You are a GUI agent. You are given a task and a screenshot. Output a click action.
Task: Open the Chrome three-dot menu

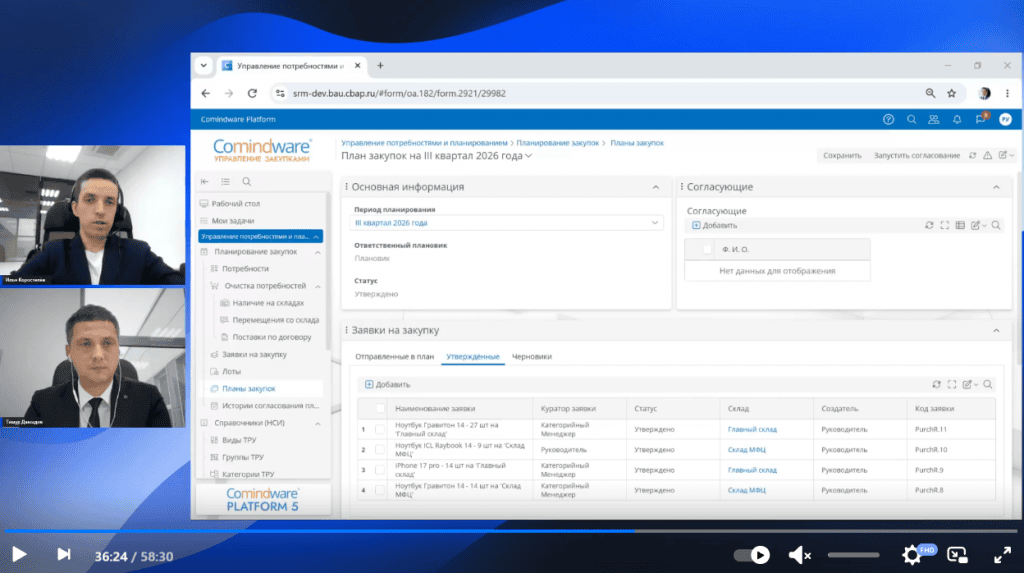point(1007,93)
